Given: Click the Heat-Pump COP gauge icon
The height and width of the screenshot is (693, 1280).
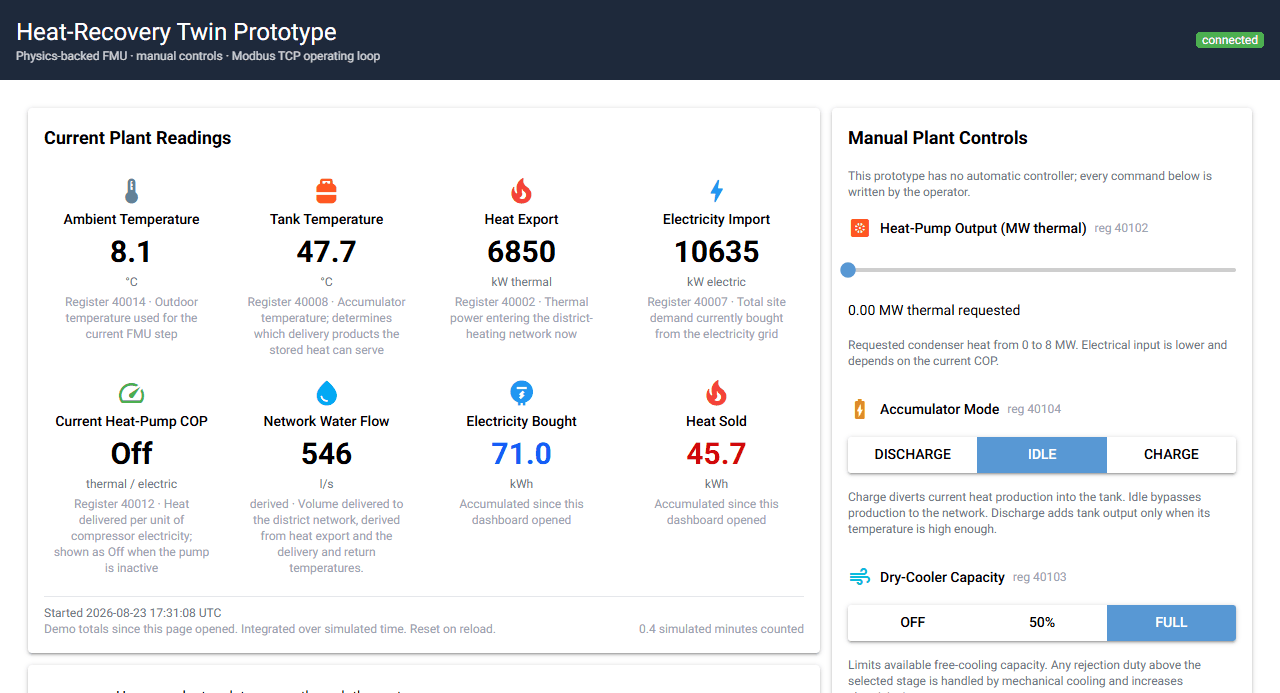Looking at the screenshot, I should pyautogui.click(x=131, y=393).
